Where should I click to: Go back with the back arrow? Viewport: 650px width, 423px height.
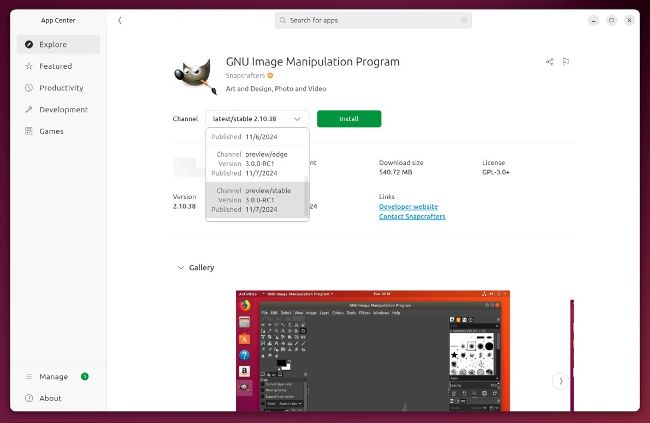120,20
